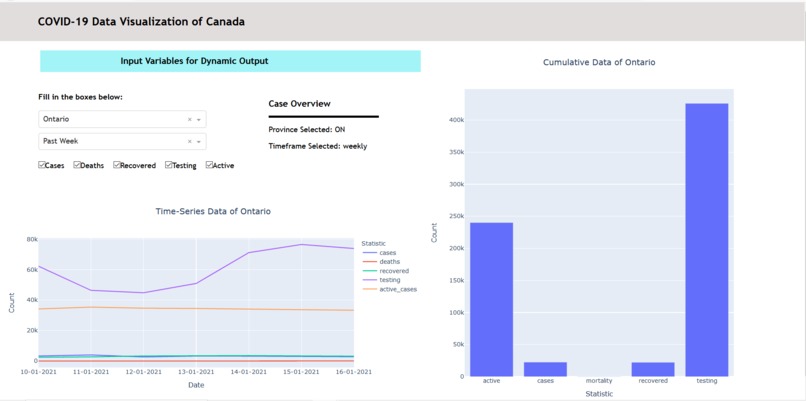
Task: Expand the Past Week timeframe dropdown arrow
Action: tap(199, 141)
